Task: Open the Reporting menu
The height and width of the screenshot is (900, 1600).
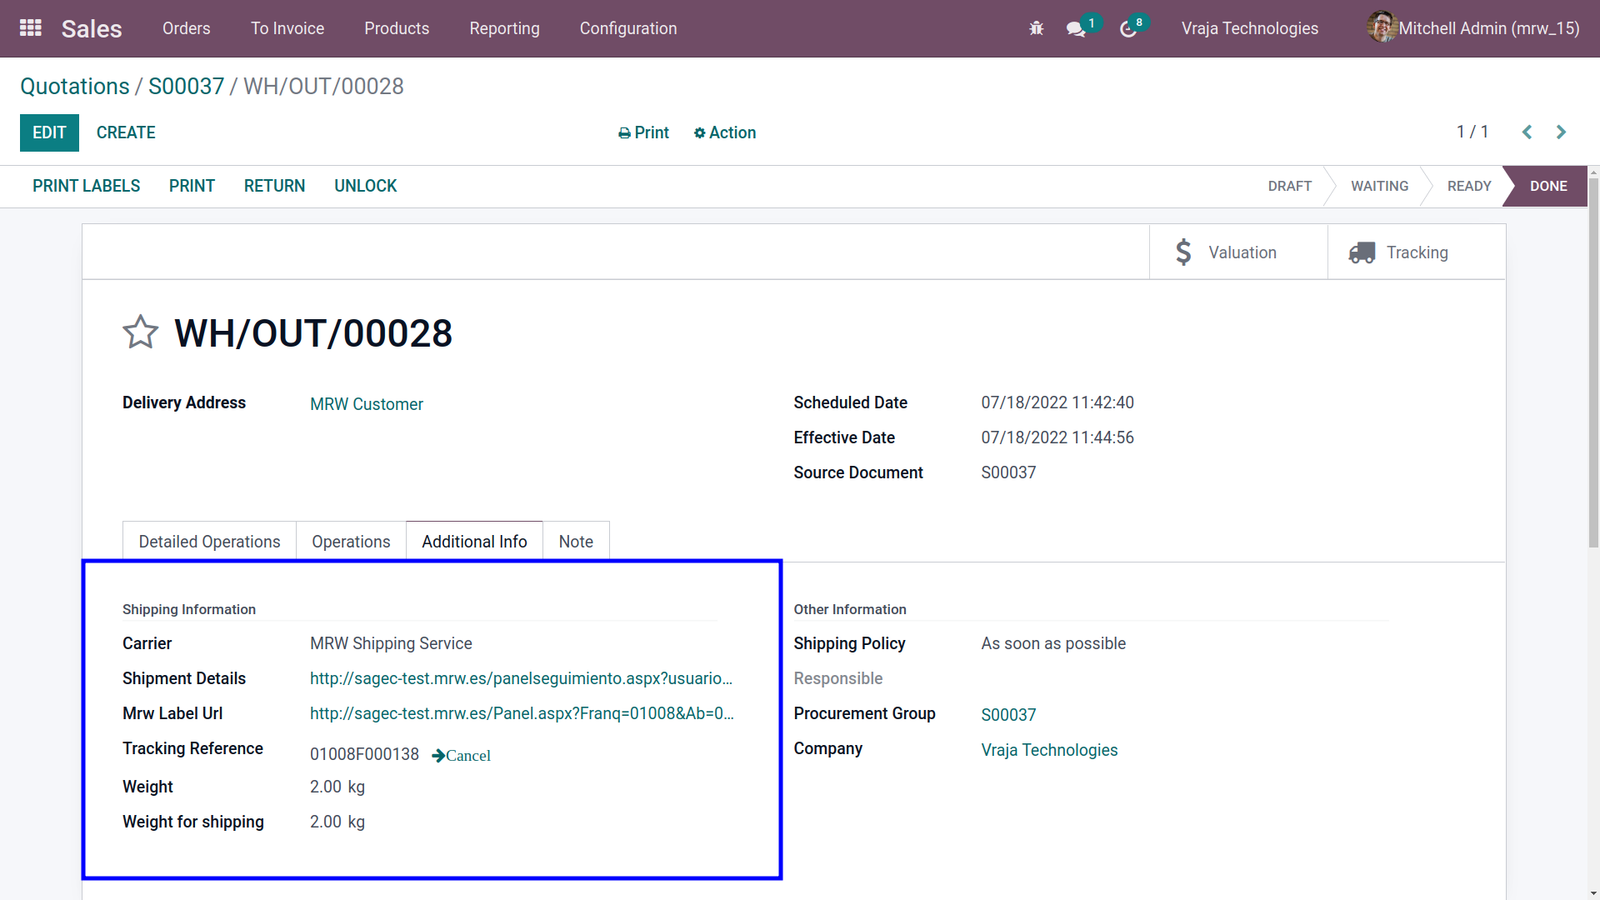Action: click(x=504, y=28)
